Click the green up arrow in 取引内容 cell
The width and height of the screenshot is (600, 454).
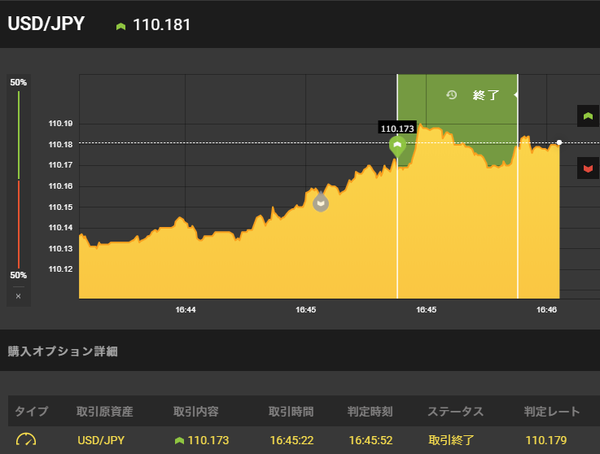pos(179,441)
